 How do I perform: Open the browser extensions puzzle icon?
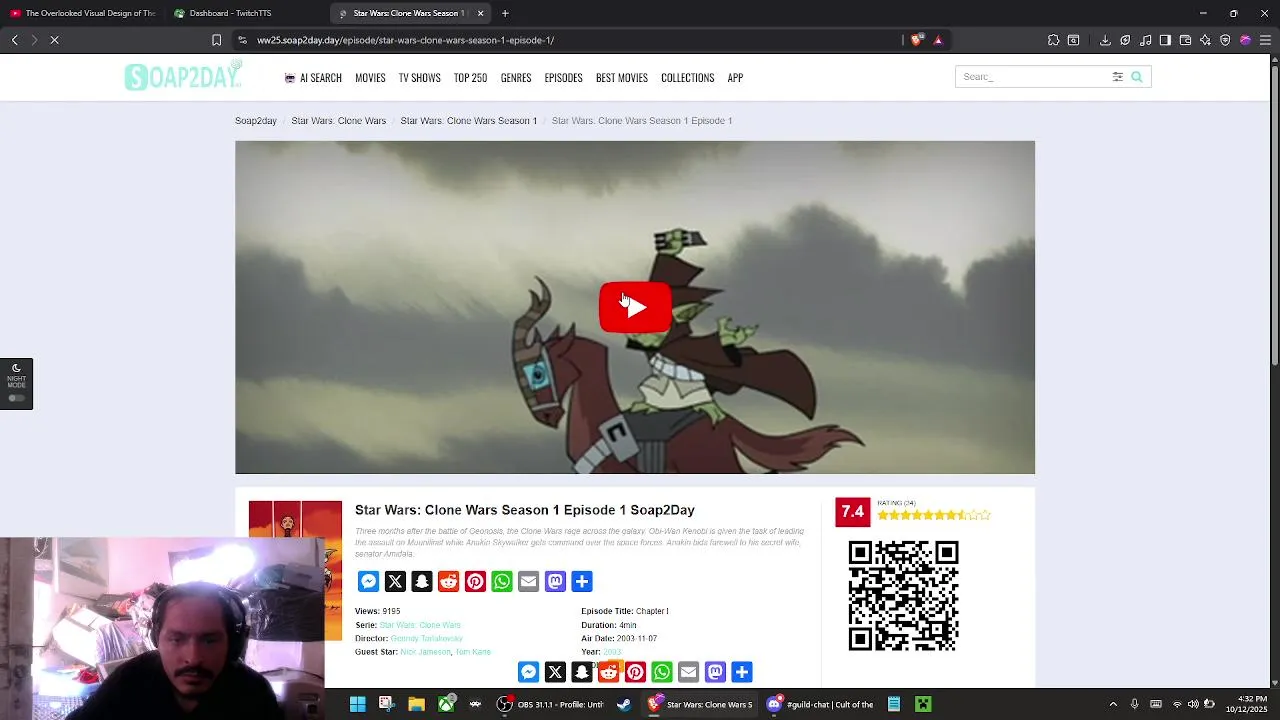1053,40
